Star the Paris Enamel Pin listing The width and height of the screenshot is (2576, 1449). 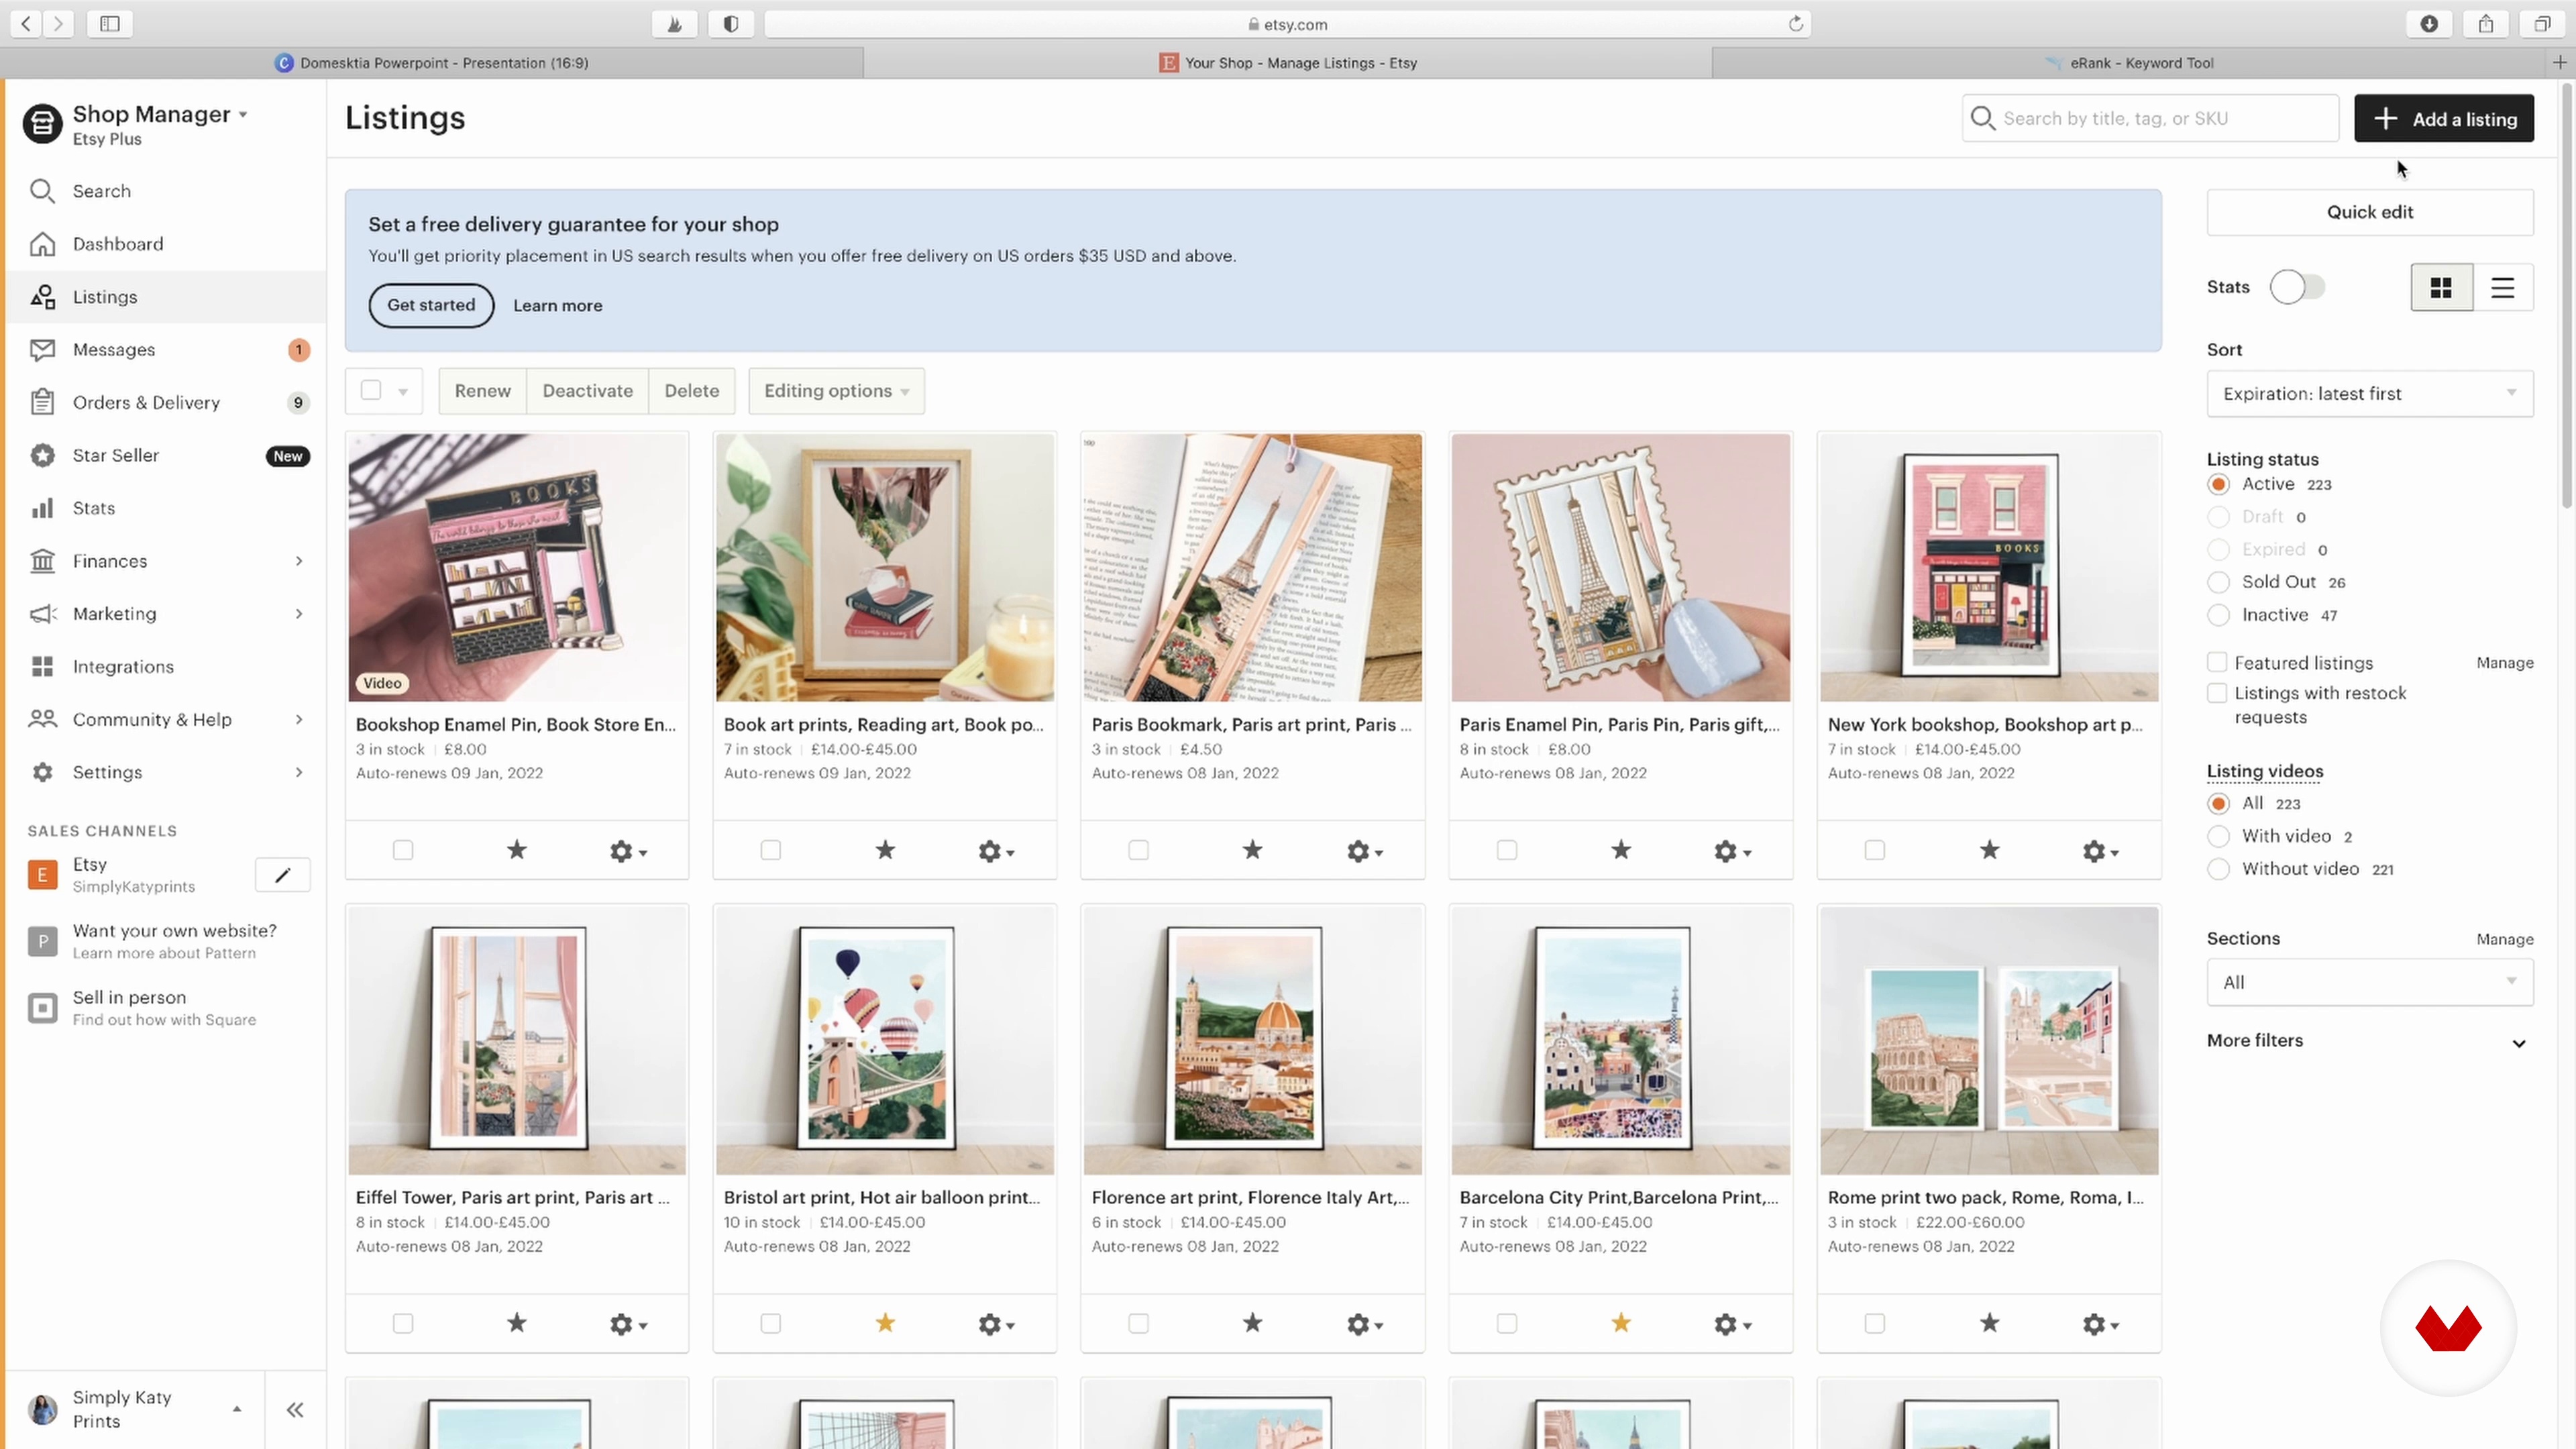pos(1621,850)
